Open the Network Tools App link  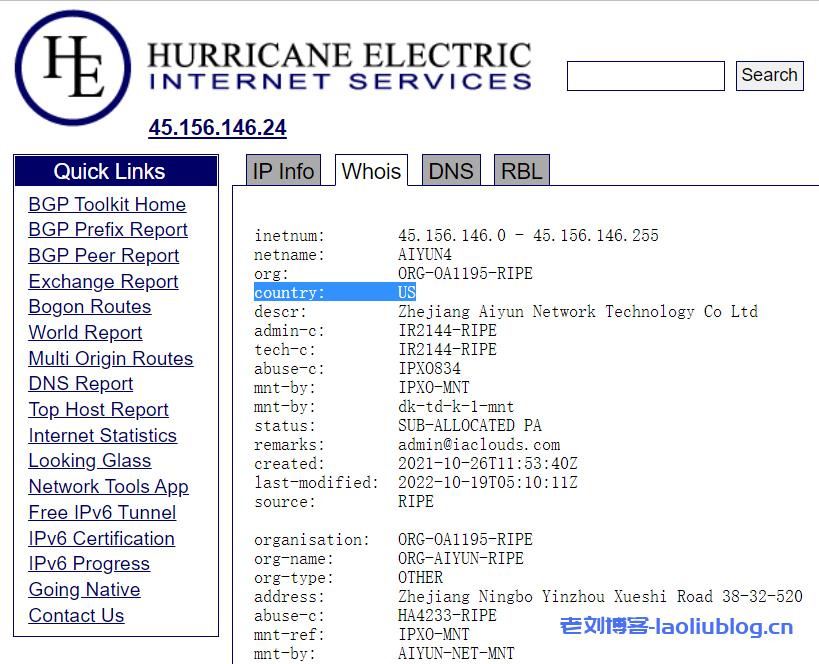(x=108, y=487)
